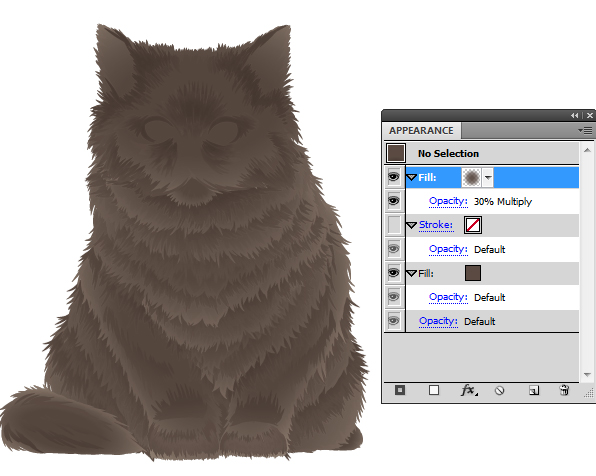Select the APPEARANCE panel tab
The width and height of the screenshot is (596, 476).
(x=421, y=130)
